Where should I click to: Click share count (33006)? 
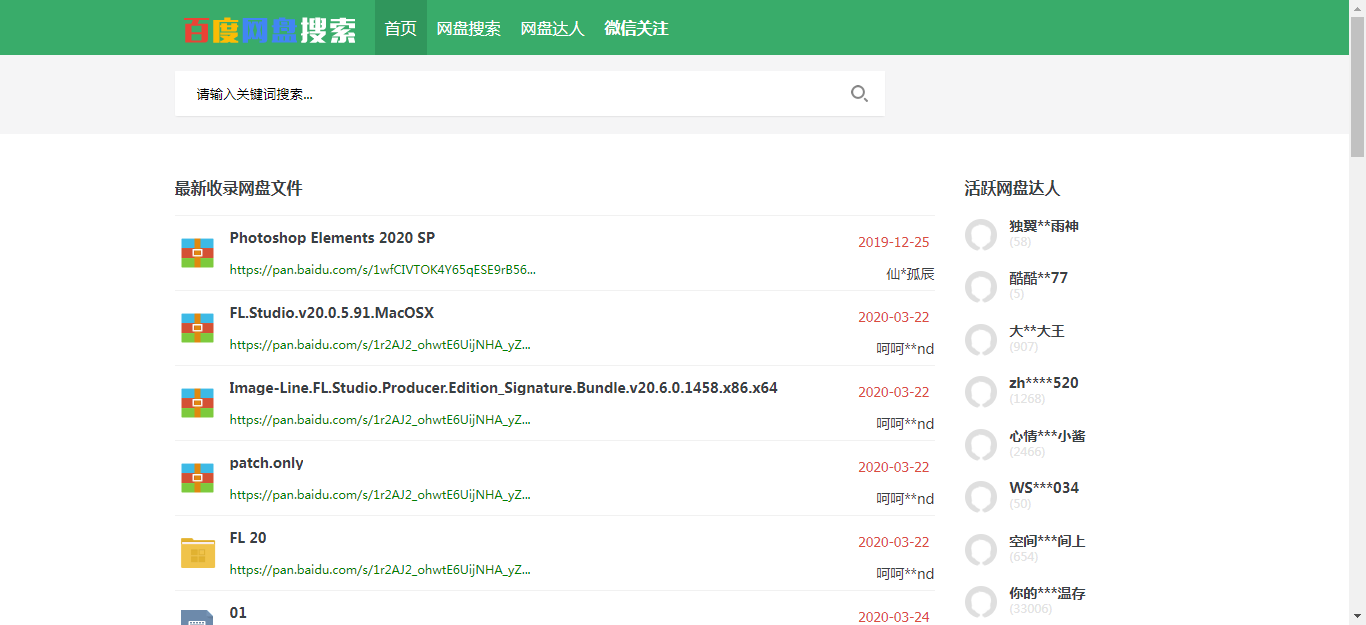[1030, 609]
